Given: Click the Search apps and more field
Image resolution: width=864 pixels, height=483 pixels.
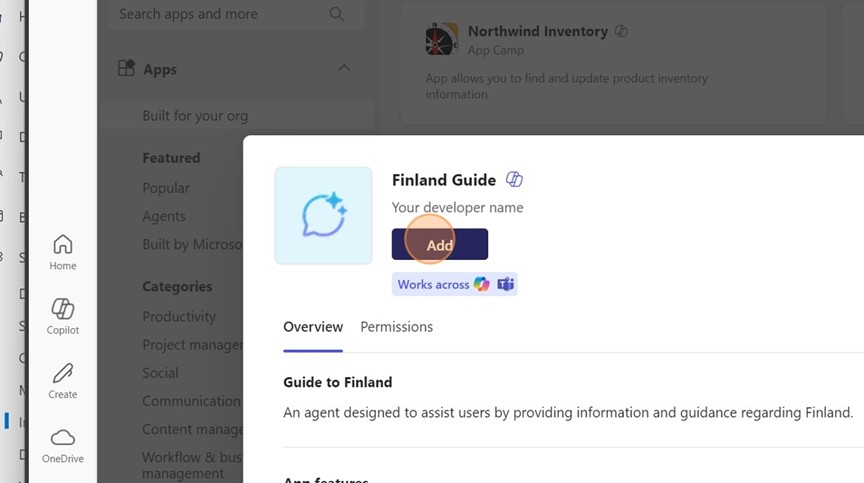Looking at the screenshot, I should 220,14.
